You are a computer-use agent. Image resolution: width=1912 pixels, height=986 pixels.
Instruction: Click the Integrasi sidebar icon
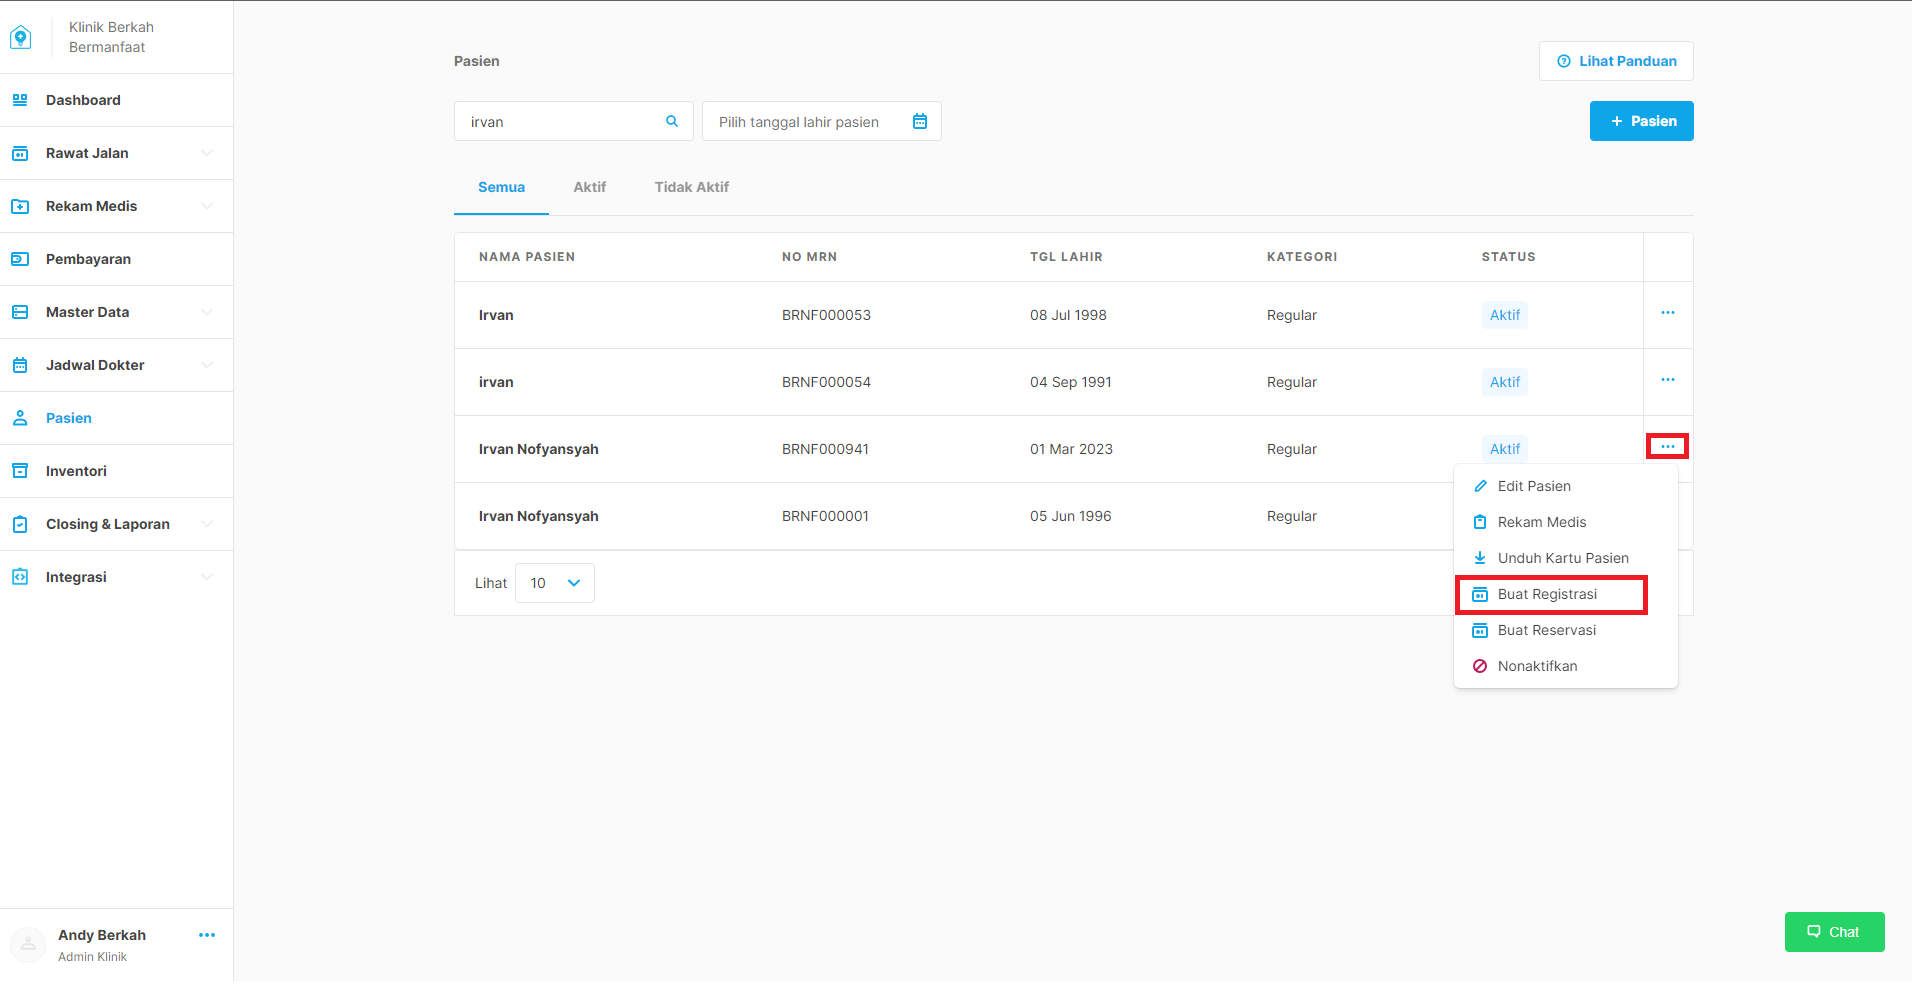(20, 577)
